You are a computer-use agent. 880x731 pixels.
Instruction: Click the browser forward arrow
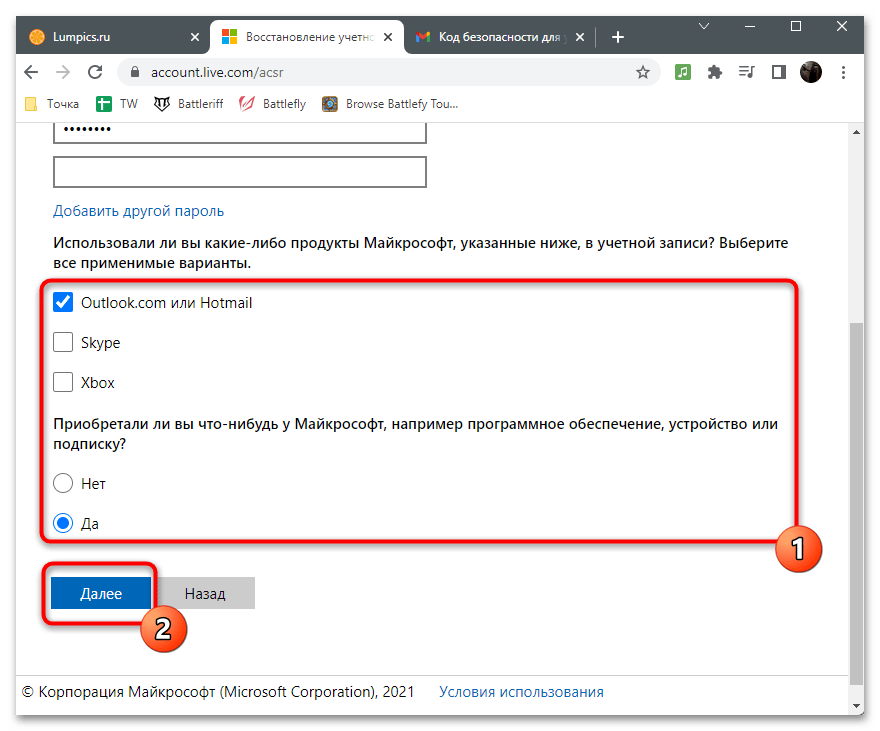(x=63, y=72)
